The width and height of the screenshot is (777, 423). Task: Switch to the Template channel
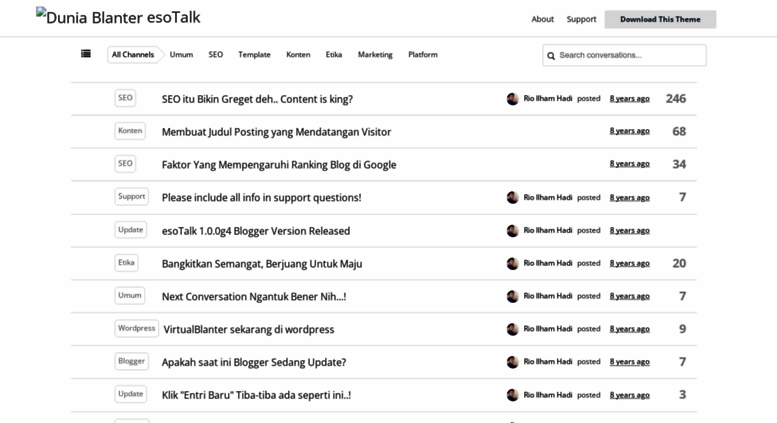(254, 54)
